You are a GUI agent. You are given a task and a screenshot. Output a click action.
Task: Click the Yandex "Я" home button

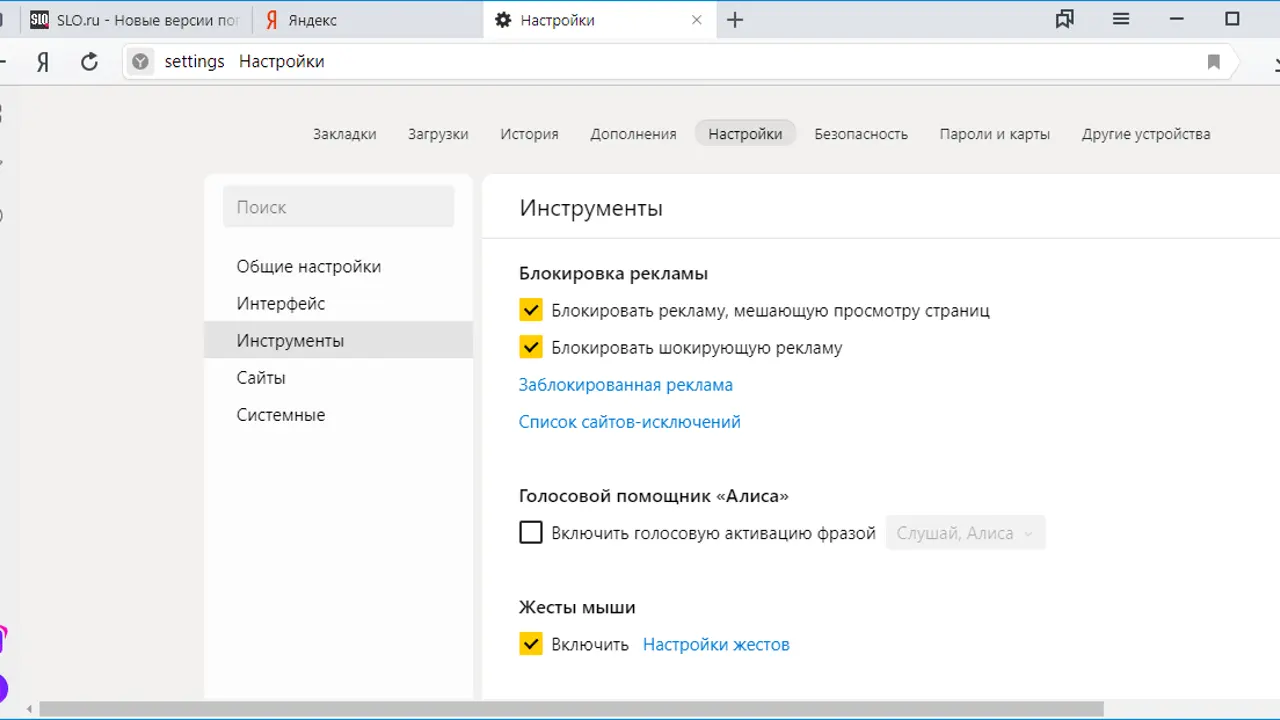pos(43,62)
